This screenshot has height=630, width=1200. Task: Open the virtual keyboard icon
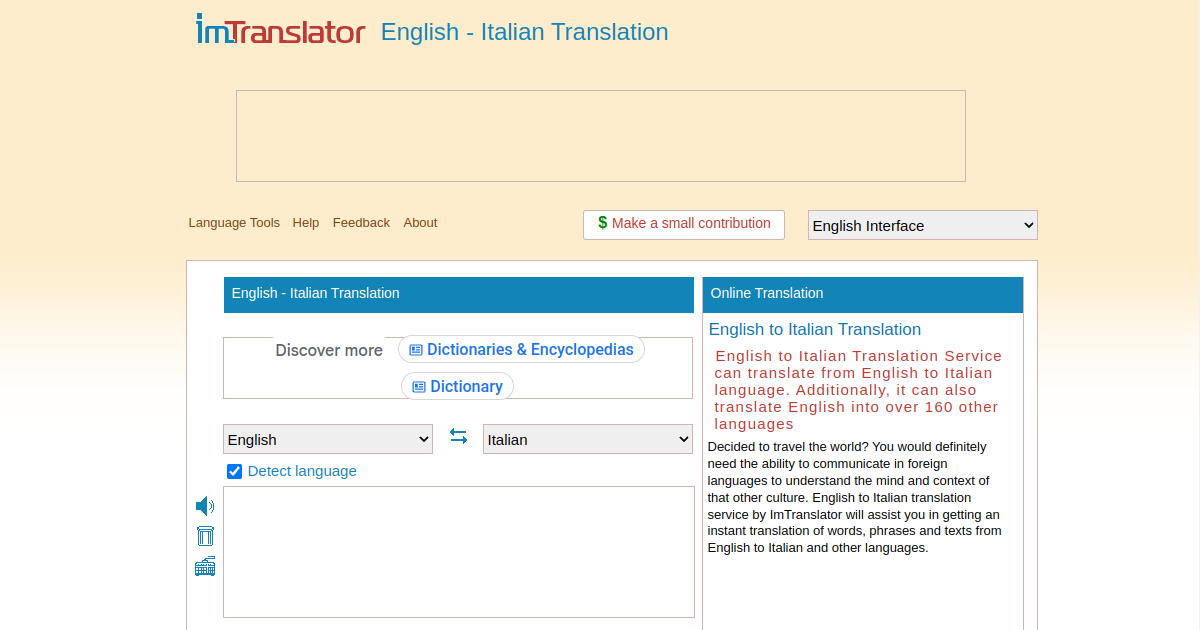[x=205, y=567]
